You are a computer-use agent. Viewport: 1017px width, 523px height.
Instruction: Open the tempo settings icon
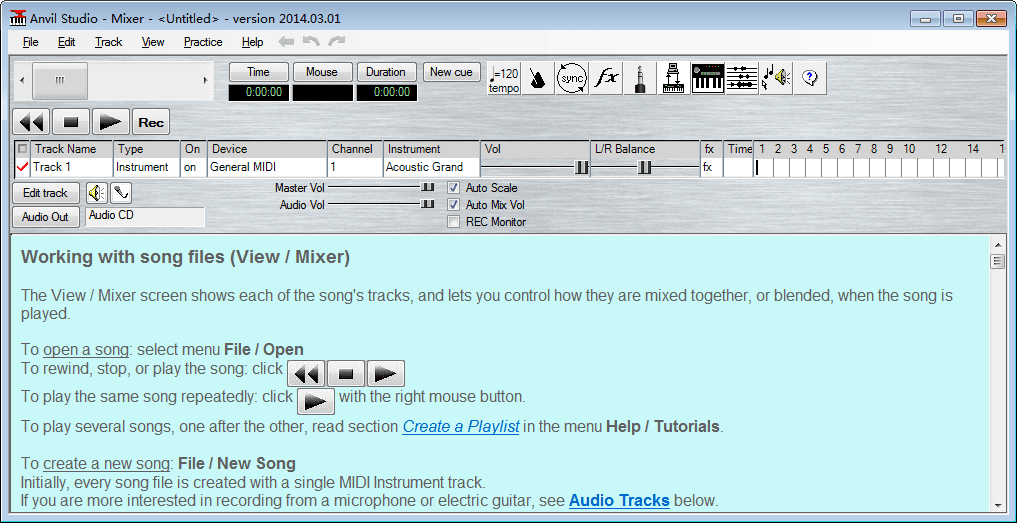[504, 79]
